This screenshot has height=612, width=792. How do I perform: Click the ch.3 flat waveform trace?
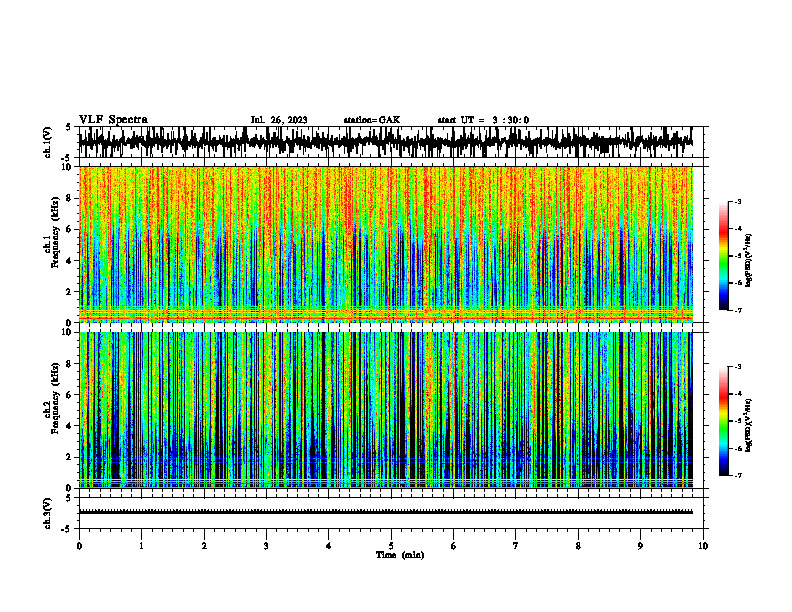[386, 512]
